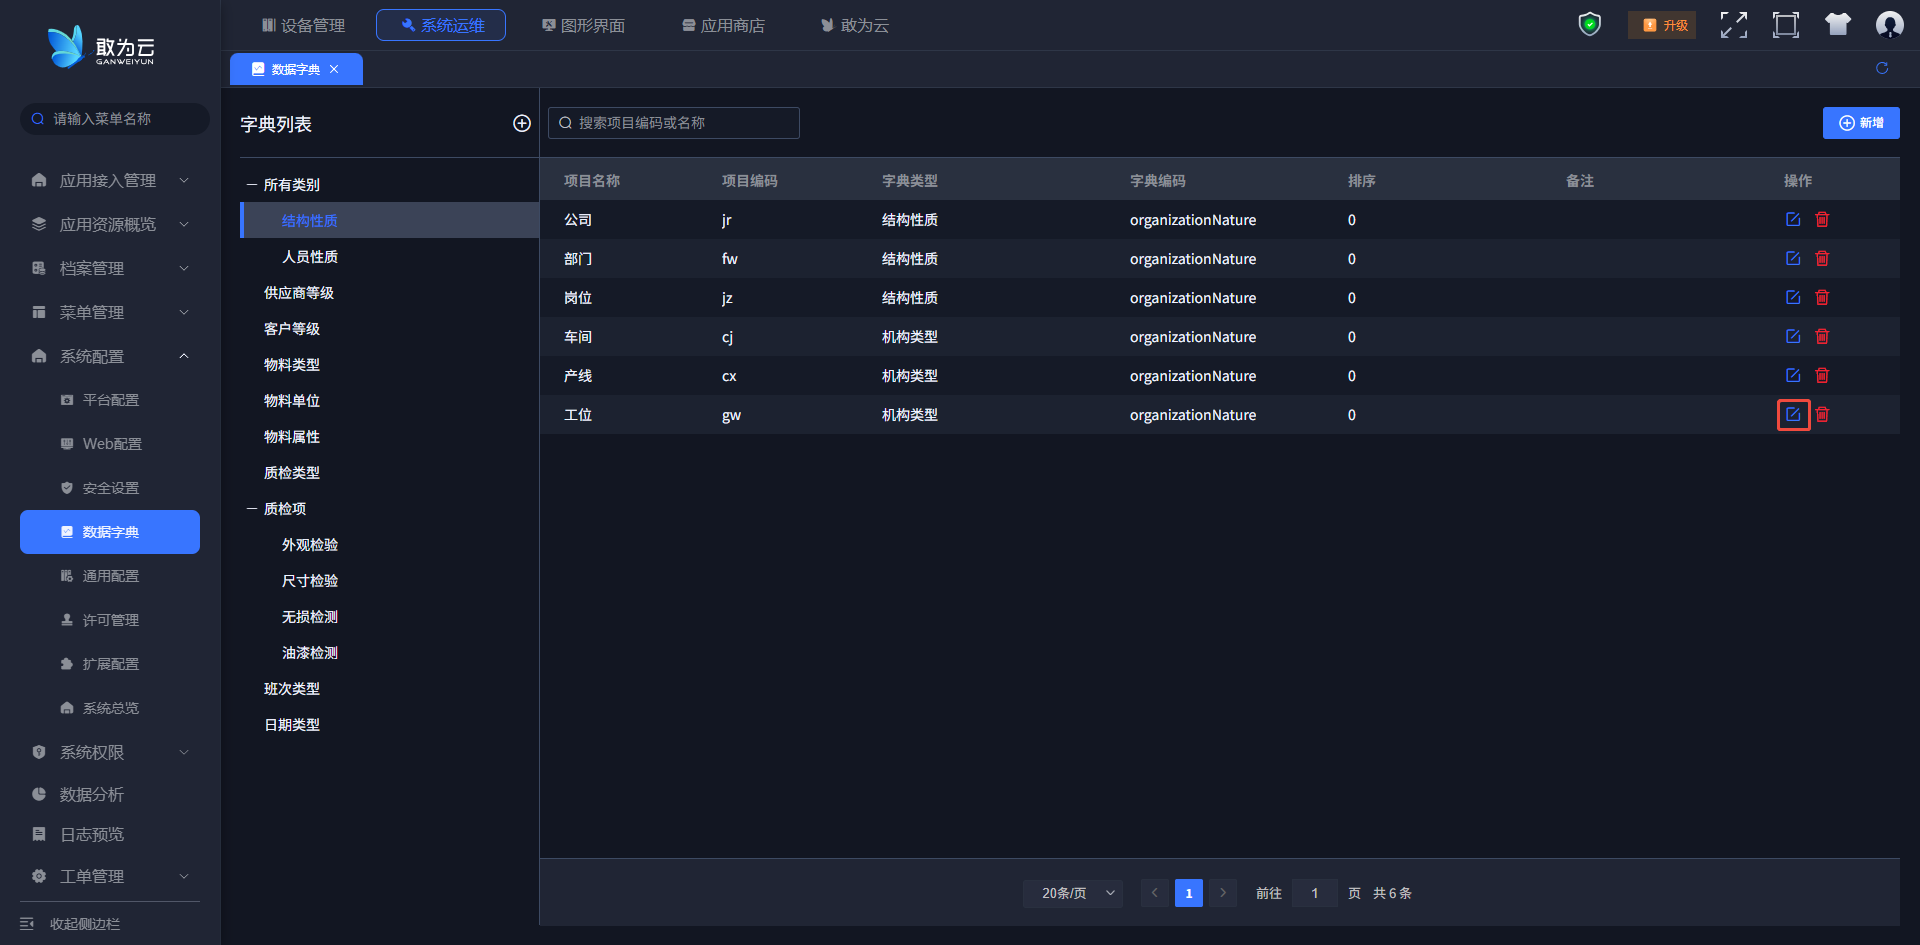Delete the 产线 row with trash icon

pos(1822,375)
